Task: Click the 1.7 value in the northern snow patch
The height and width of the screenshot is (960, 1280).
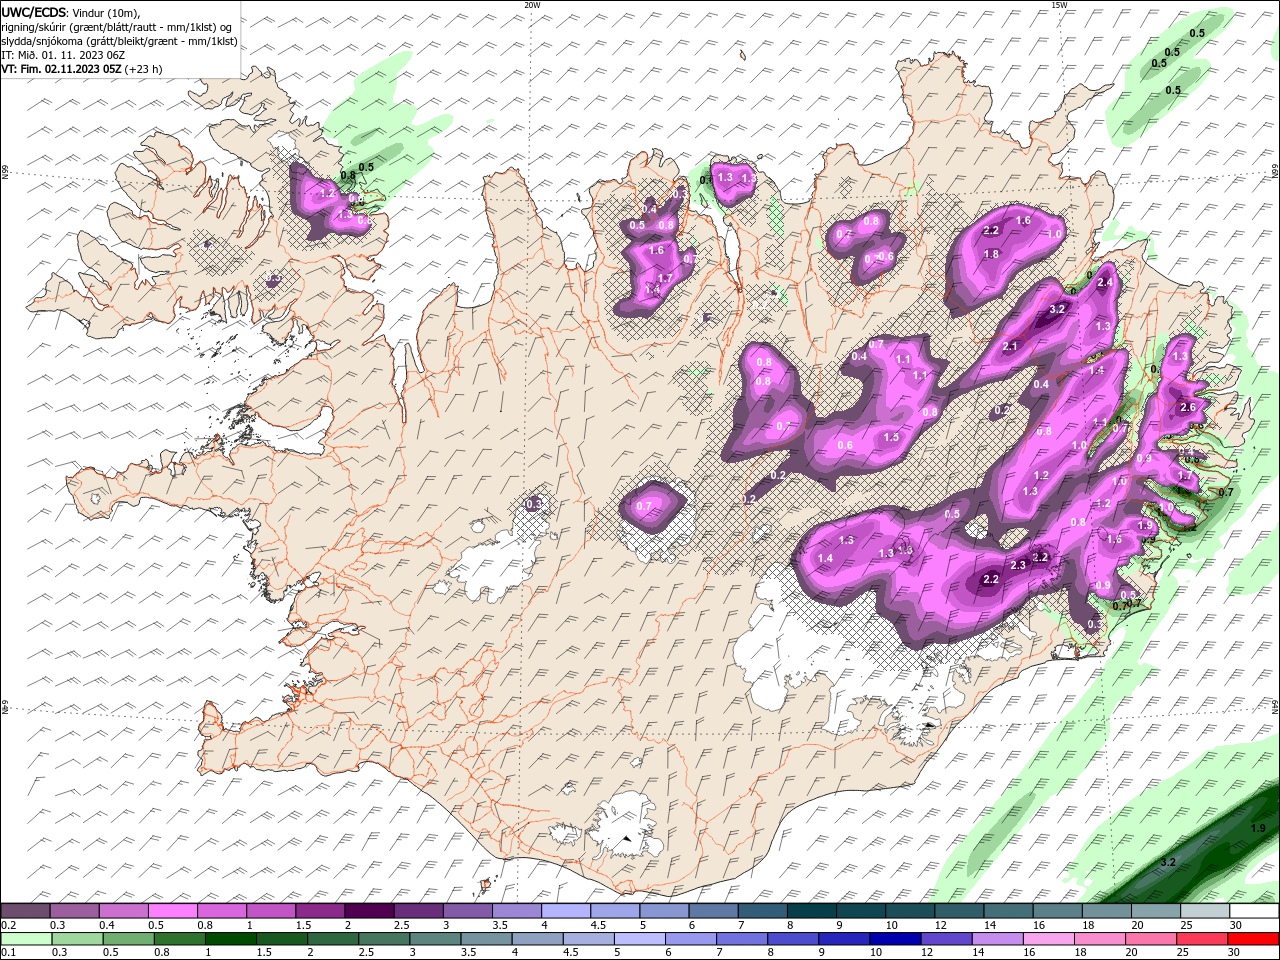Action: [666, 279]
